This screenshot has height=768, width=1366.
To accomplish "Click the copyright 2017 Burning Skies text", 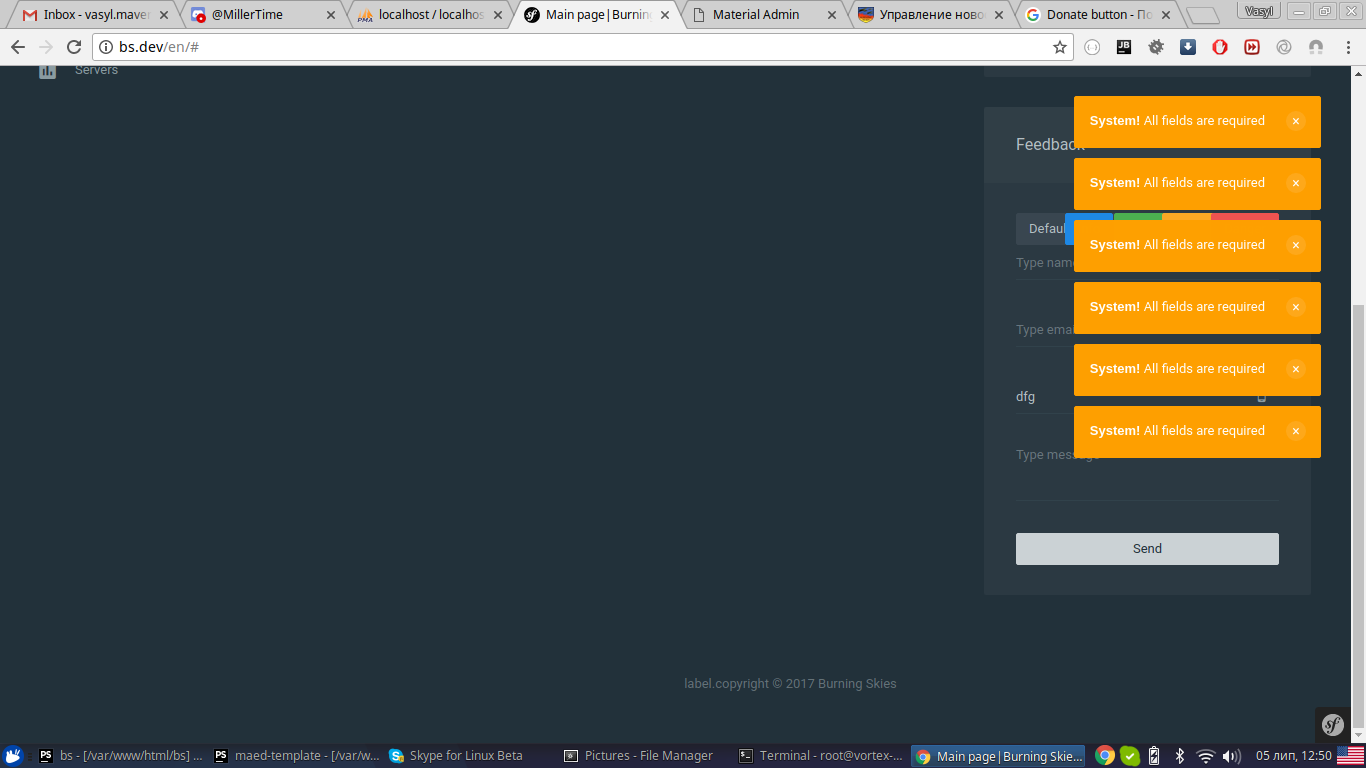I will click(x=790, y=684).
